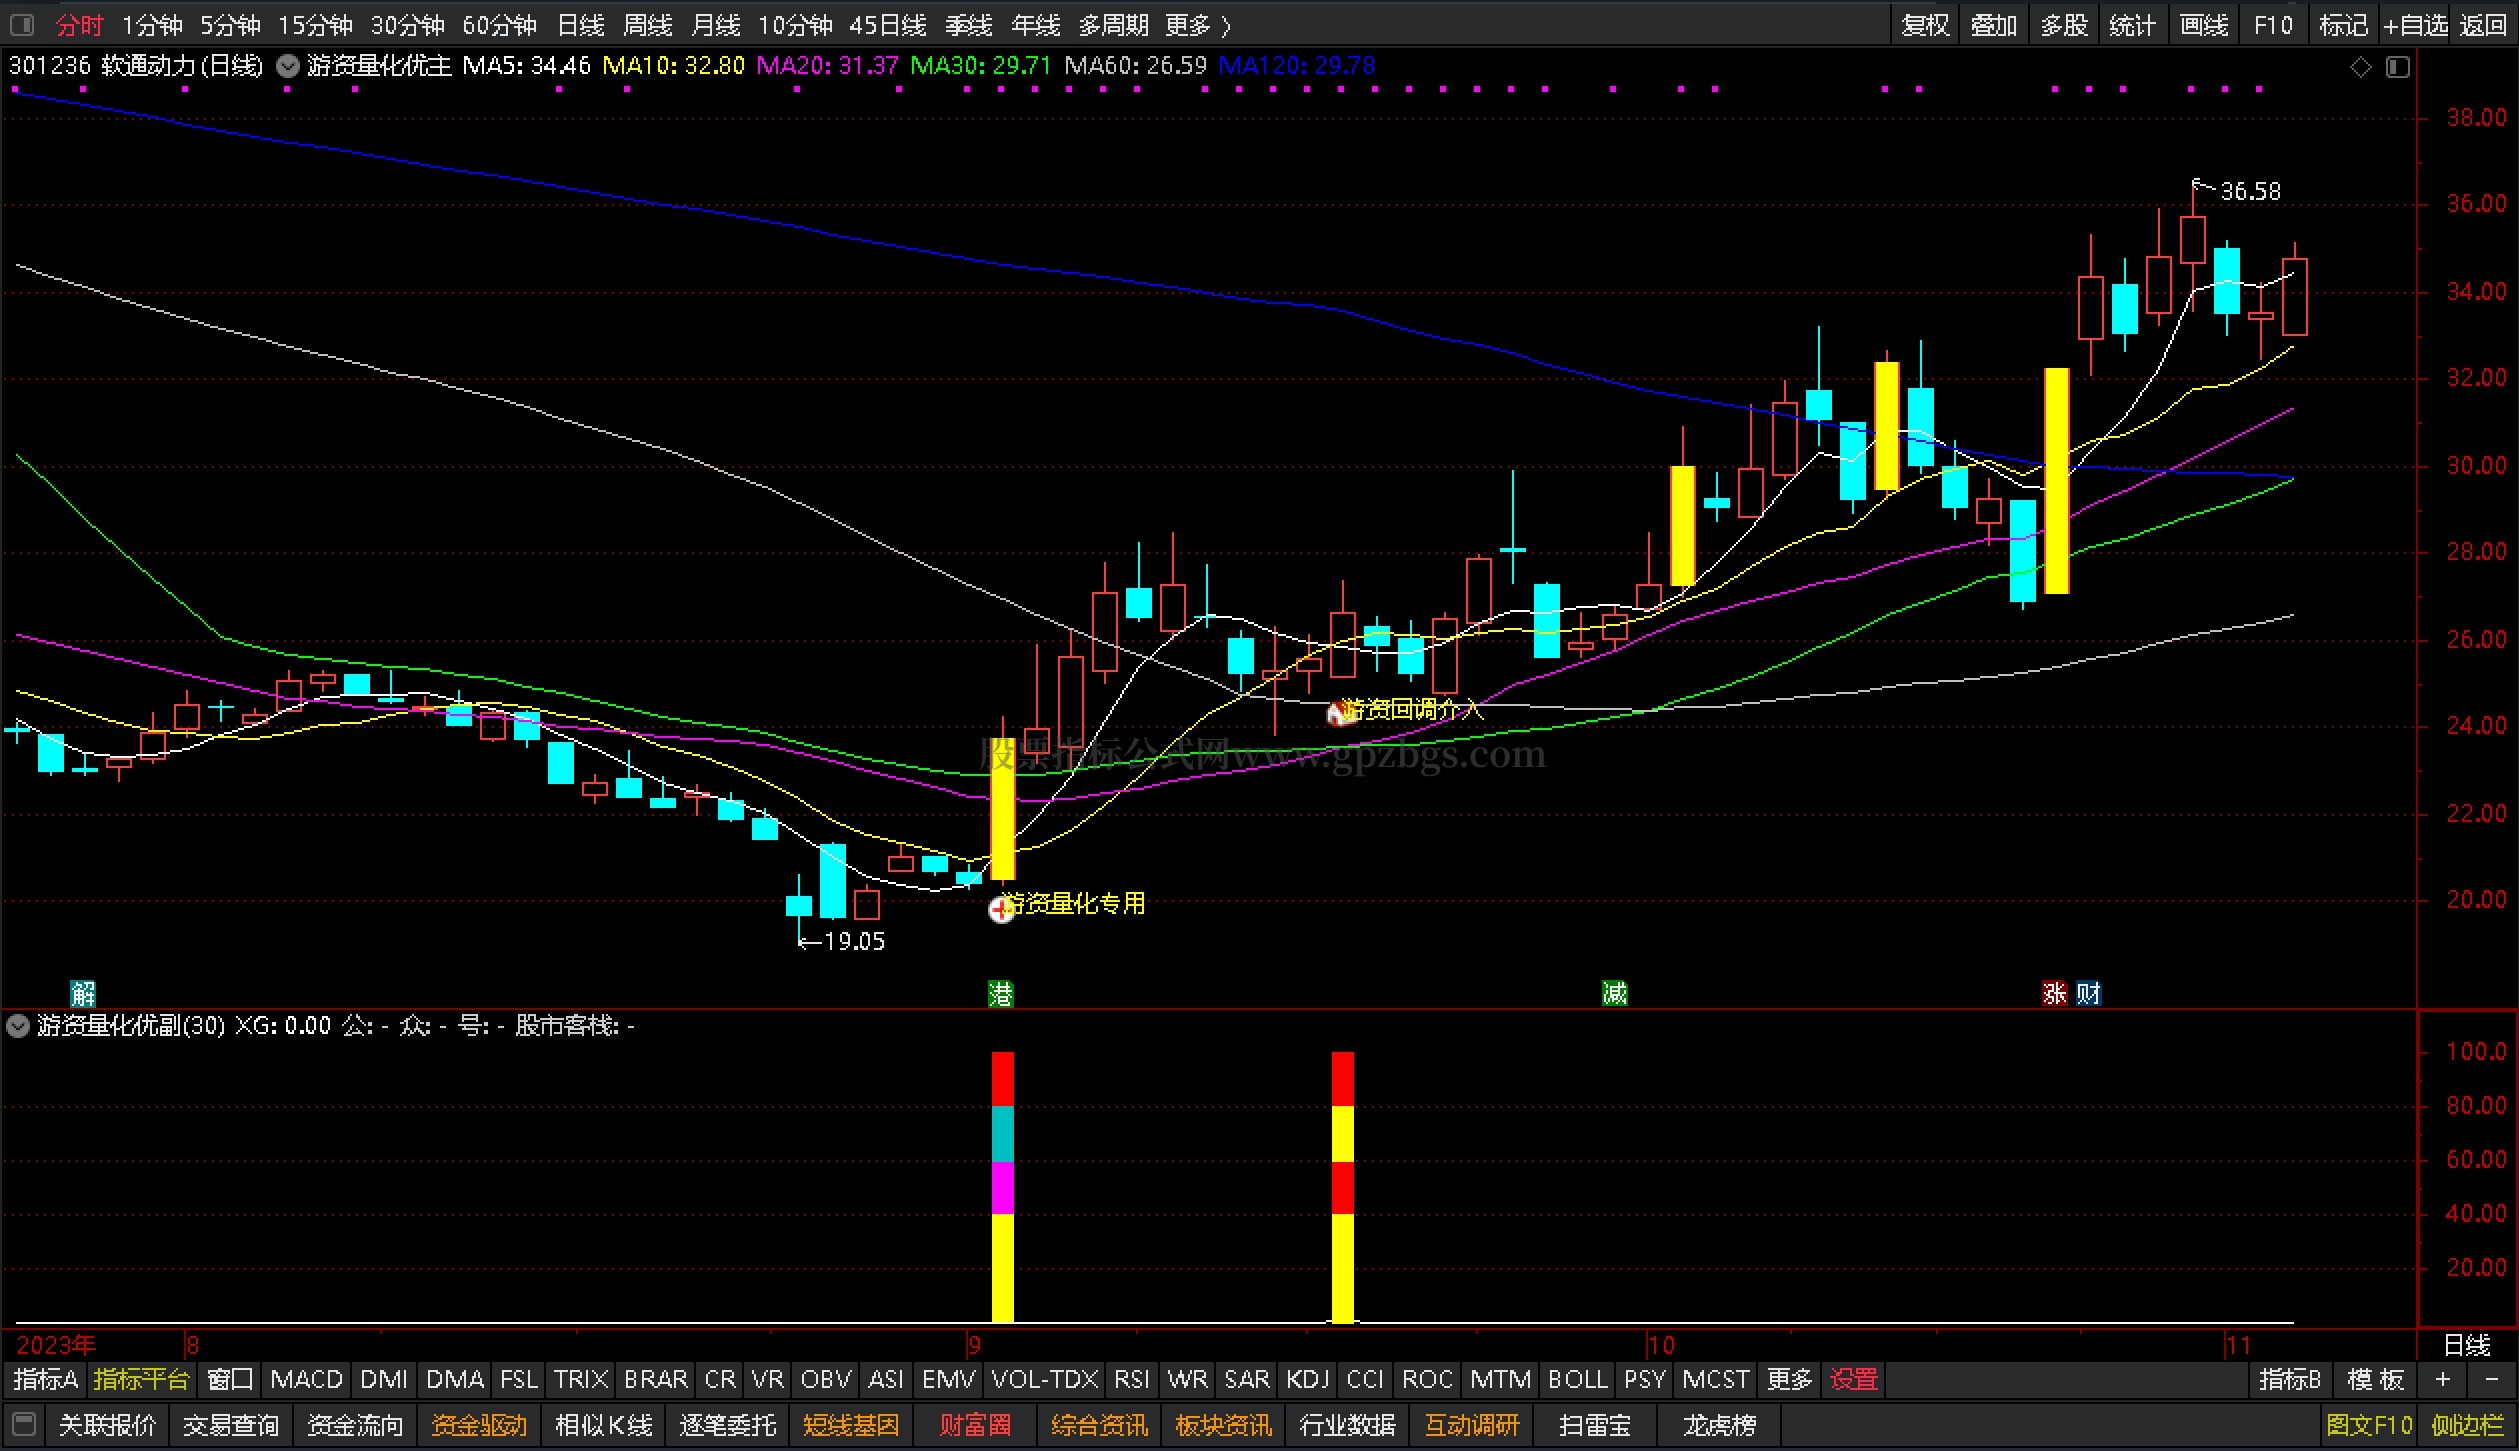The width and height of the screenshot is (2519, 1451).
Task: Click the 多股 button
Action: click(2063, 25)
